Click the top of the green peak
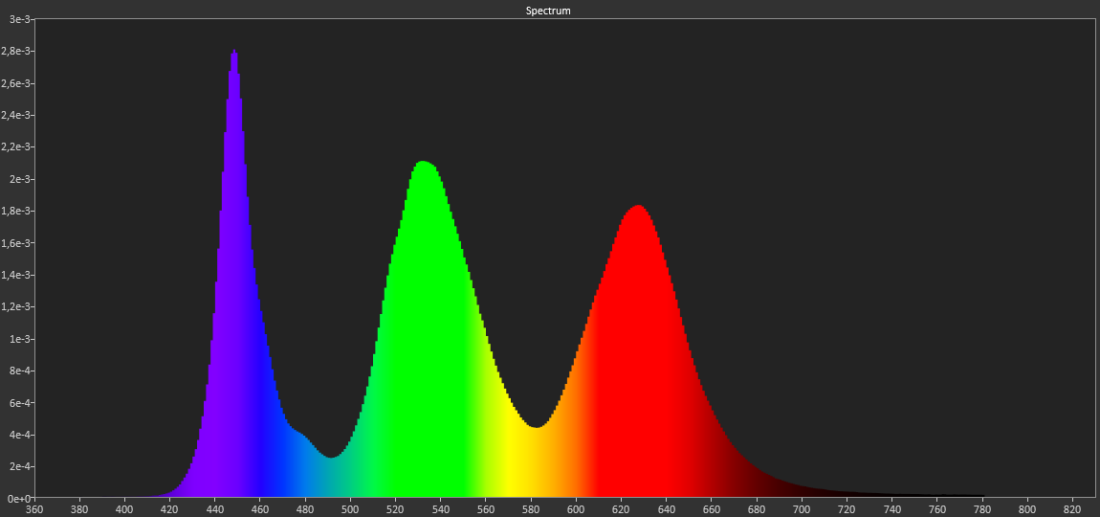 coord(424,164)
